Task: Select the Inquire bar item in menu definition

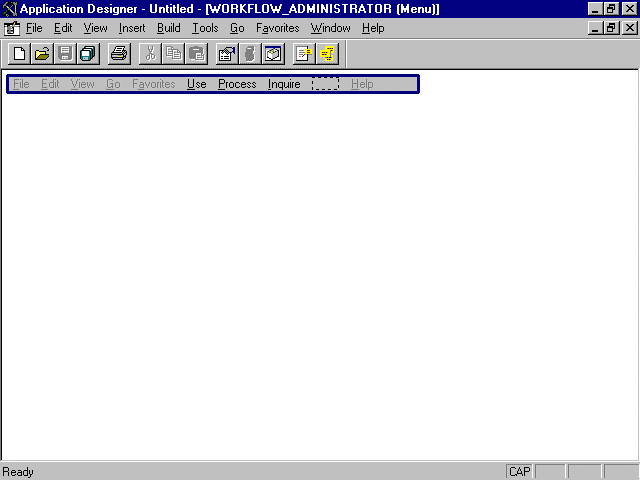Action: [284, 84]
